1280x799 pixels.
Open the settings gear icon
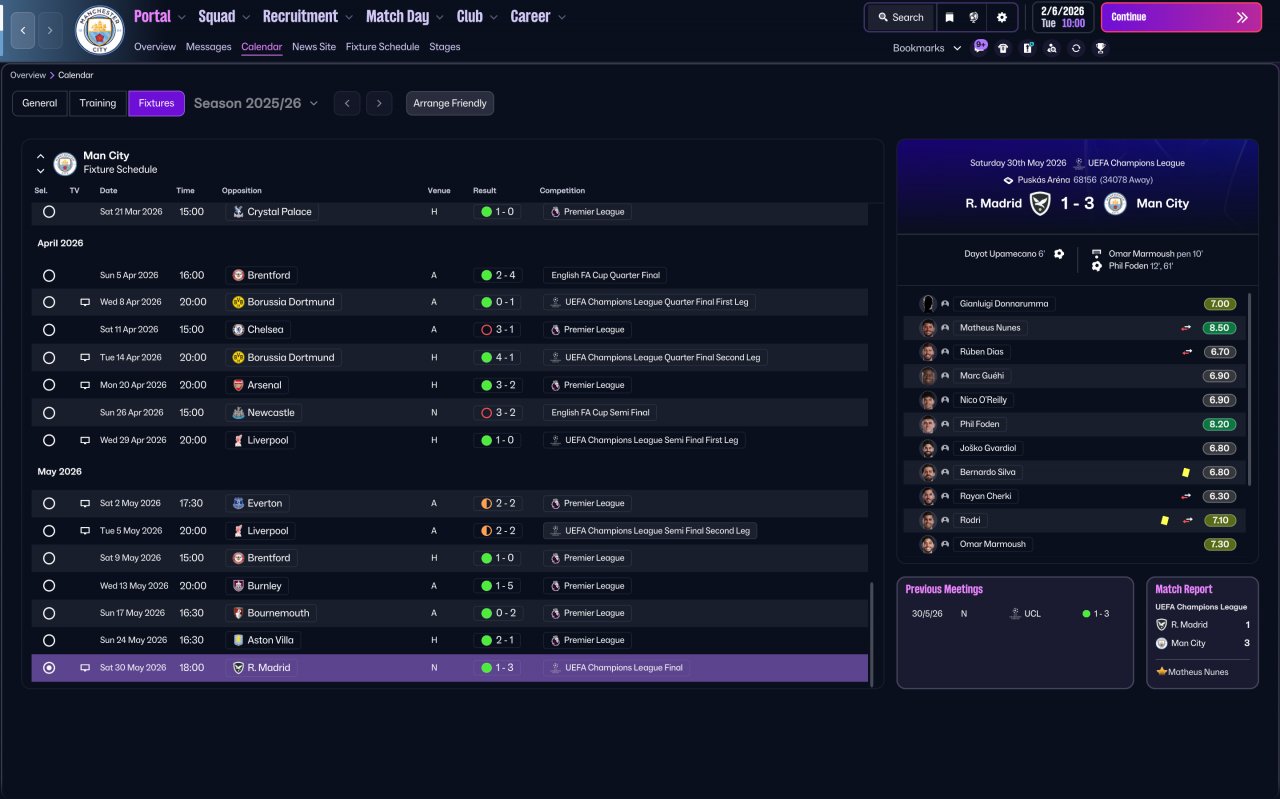1001,17
